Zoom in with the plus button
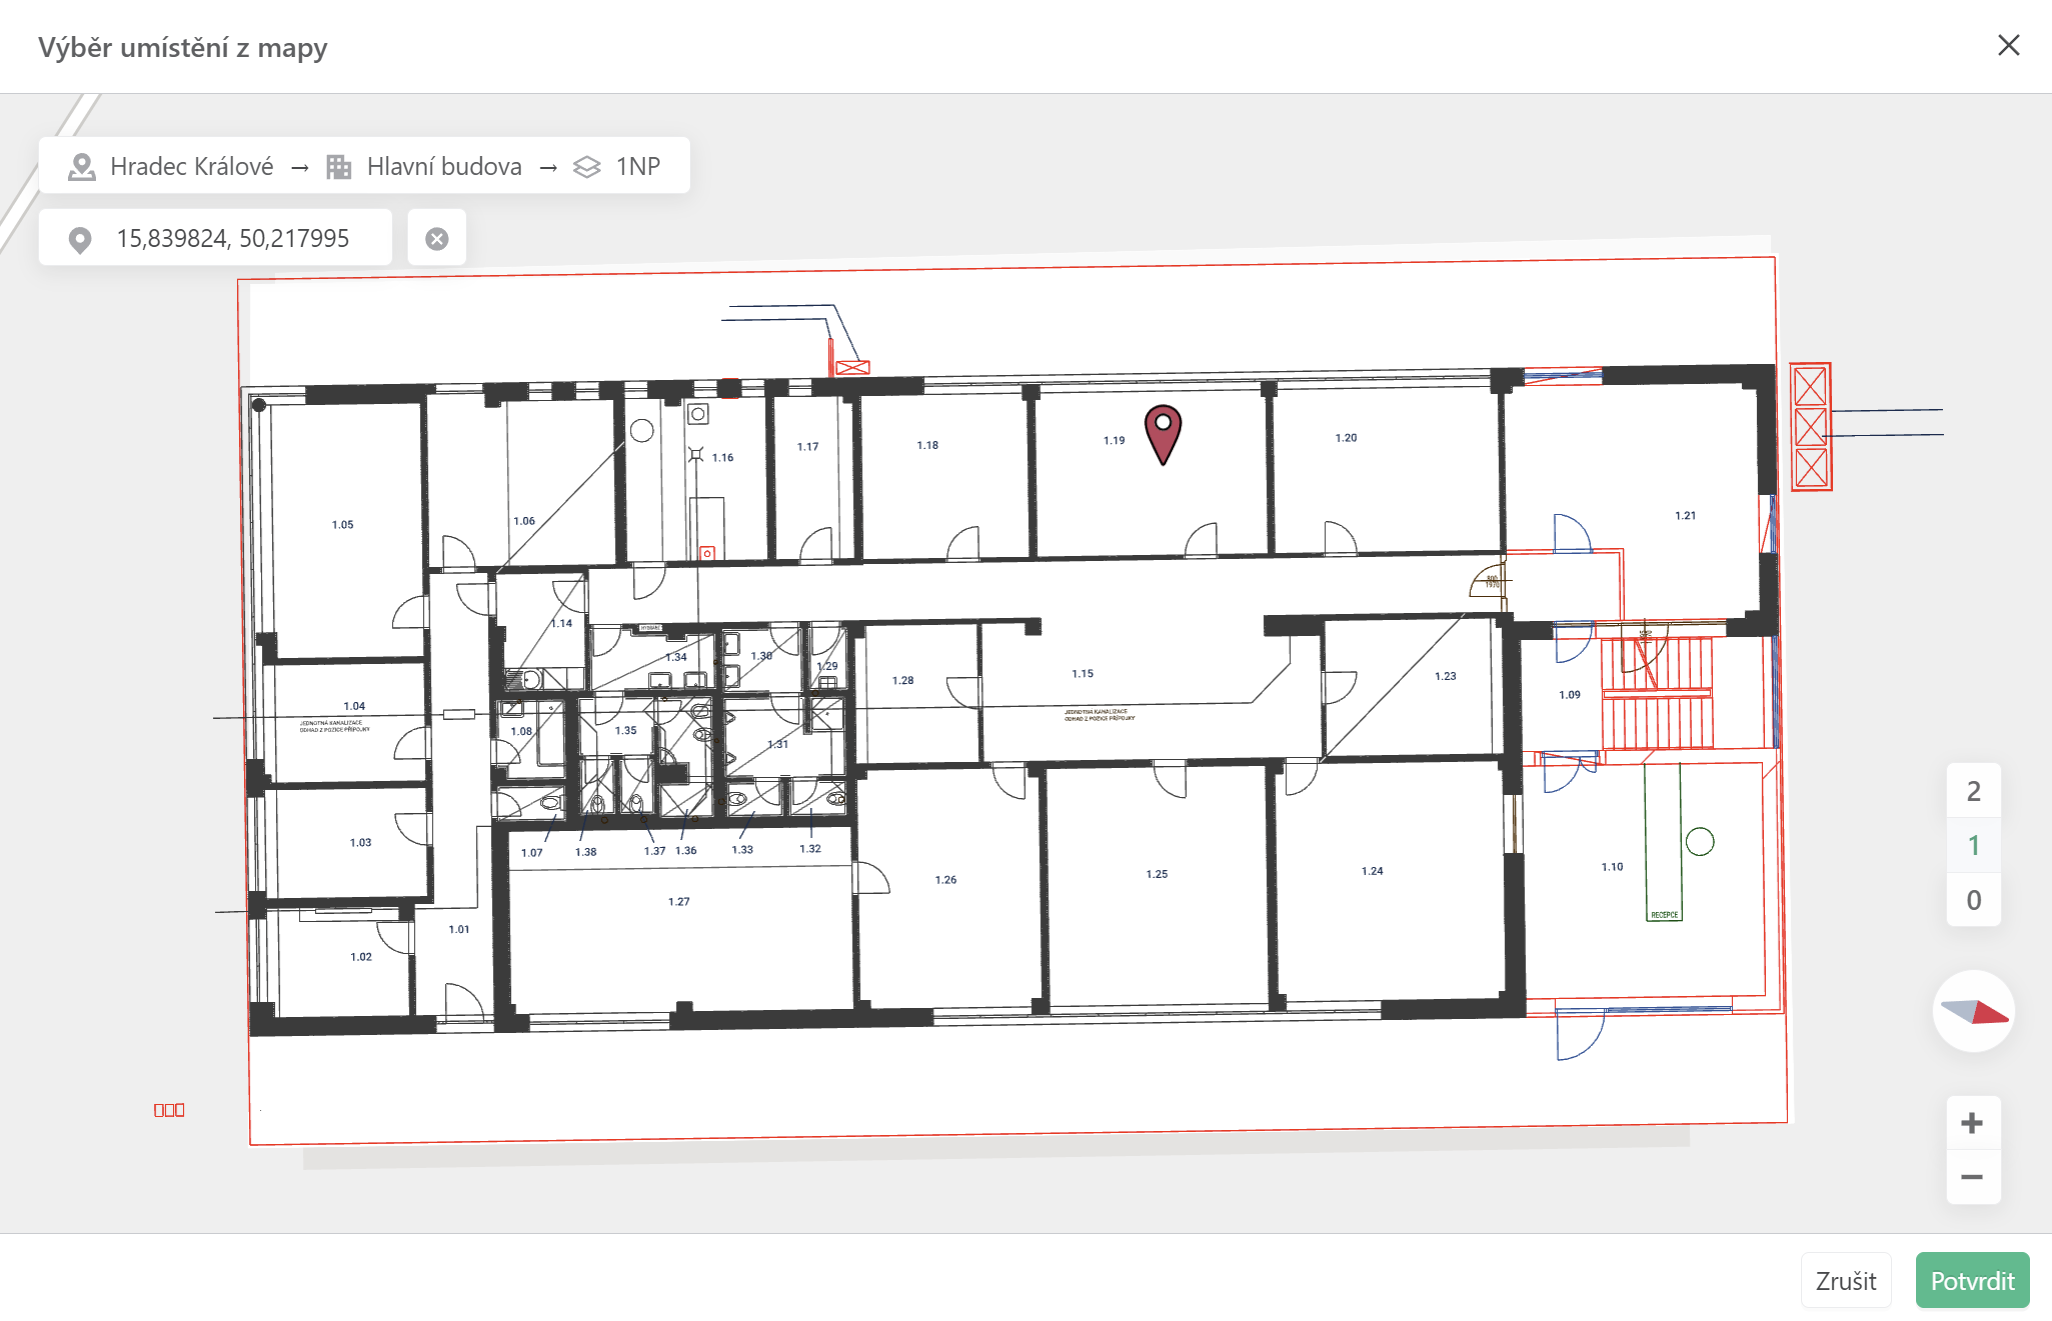The image size is (2052, 1321). [x=1972, y=1123]
